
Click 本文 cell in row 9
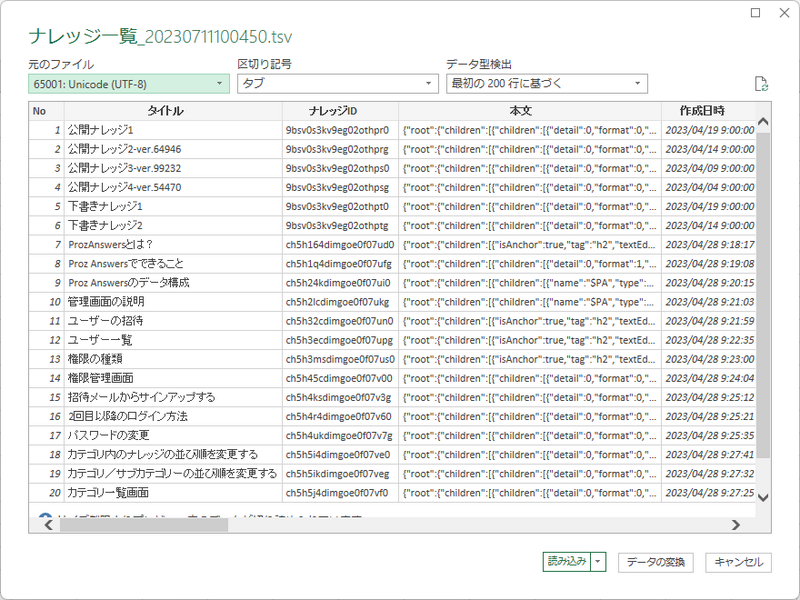pos(530,283)
